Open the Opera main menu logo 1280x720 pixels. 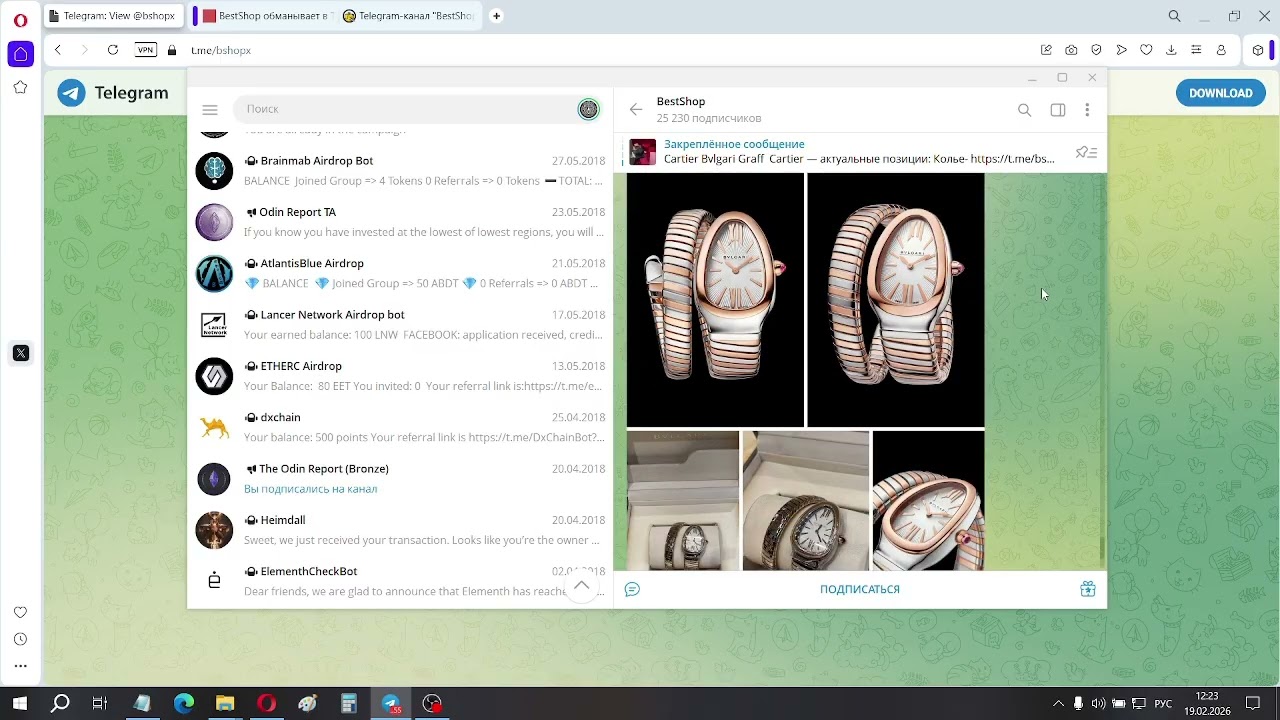click(20, 20)
